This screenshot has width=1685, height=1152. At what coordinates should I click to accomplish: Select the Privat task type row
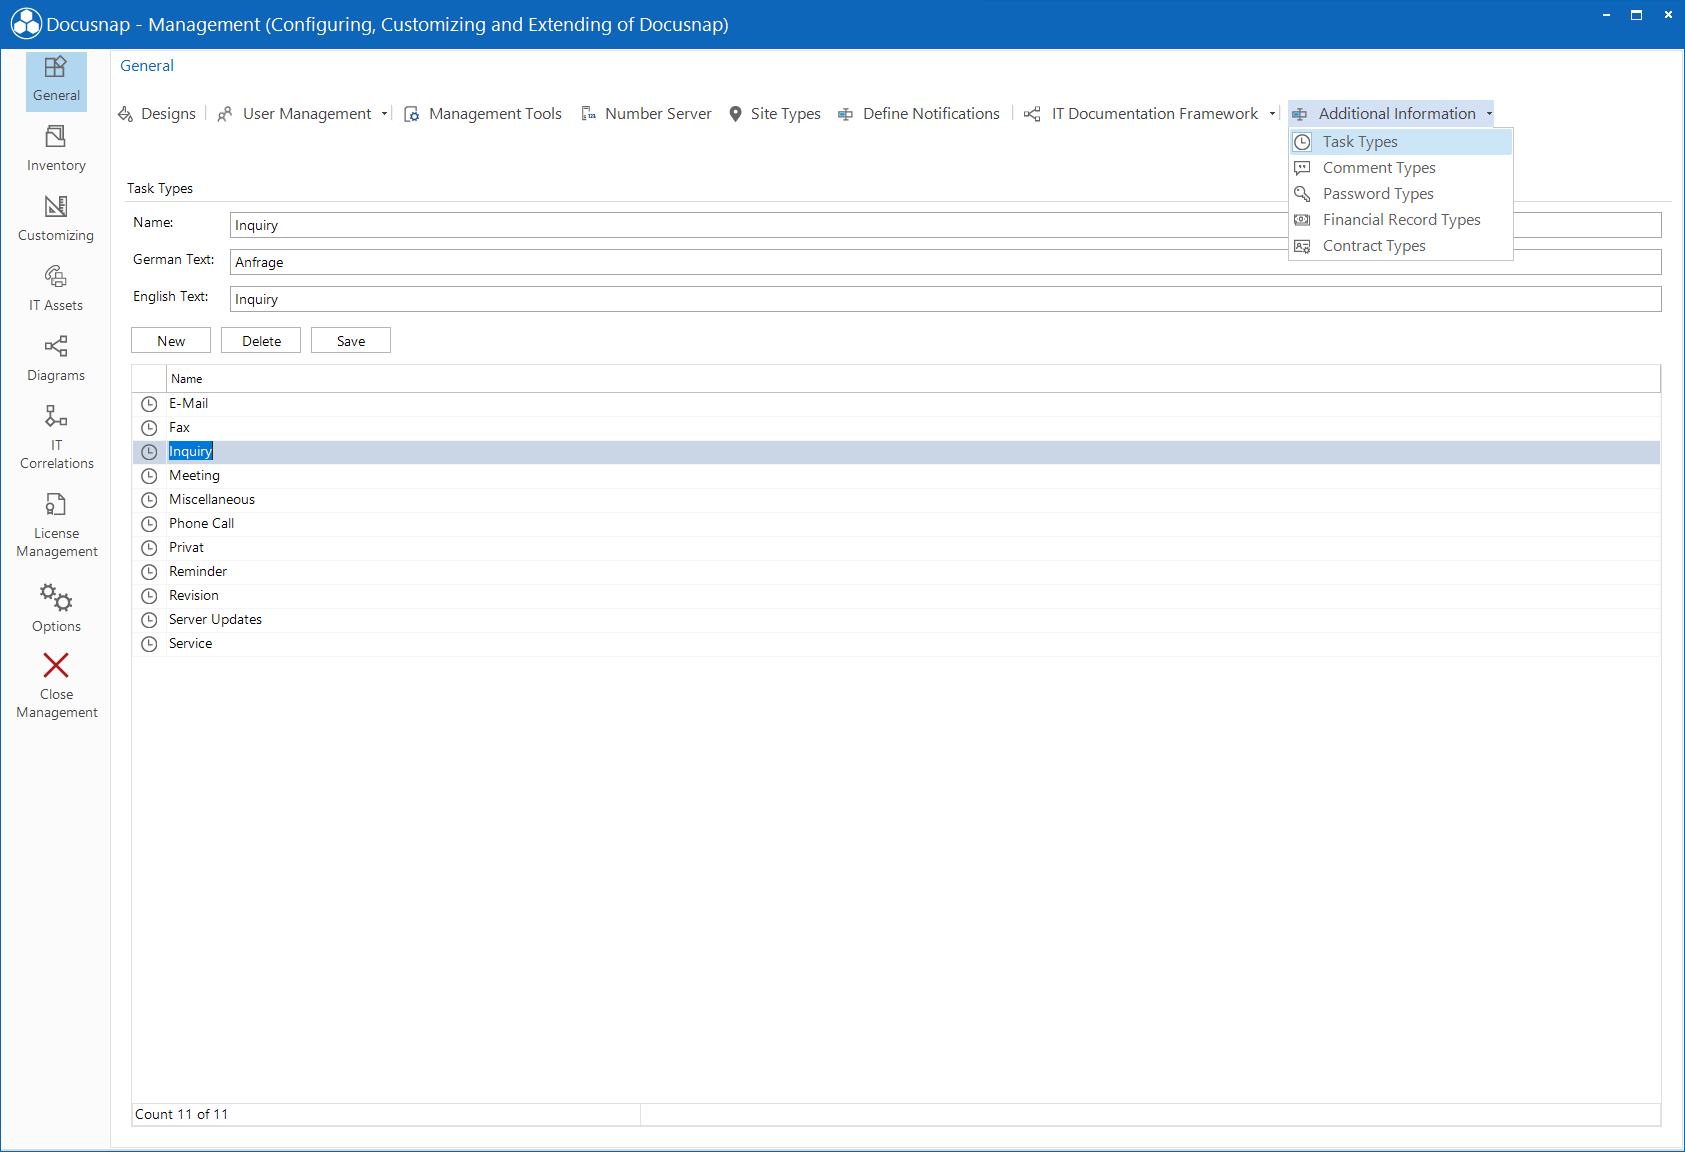pos(896,548)
